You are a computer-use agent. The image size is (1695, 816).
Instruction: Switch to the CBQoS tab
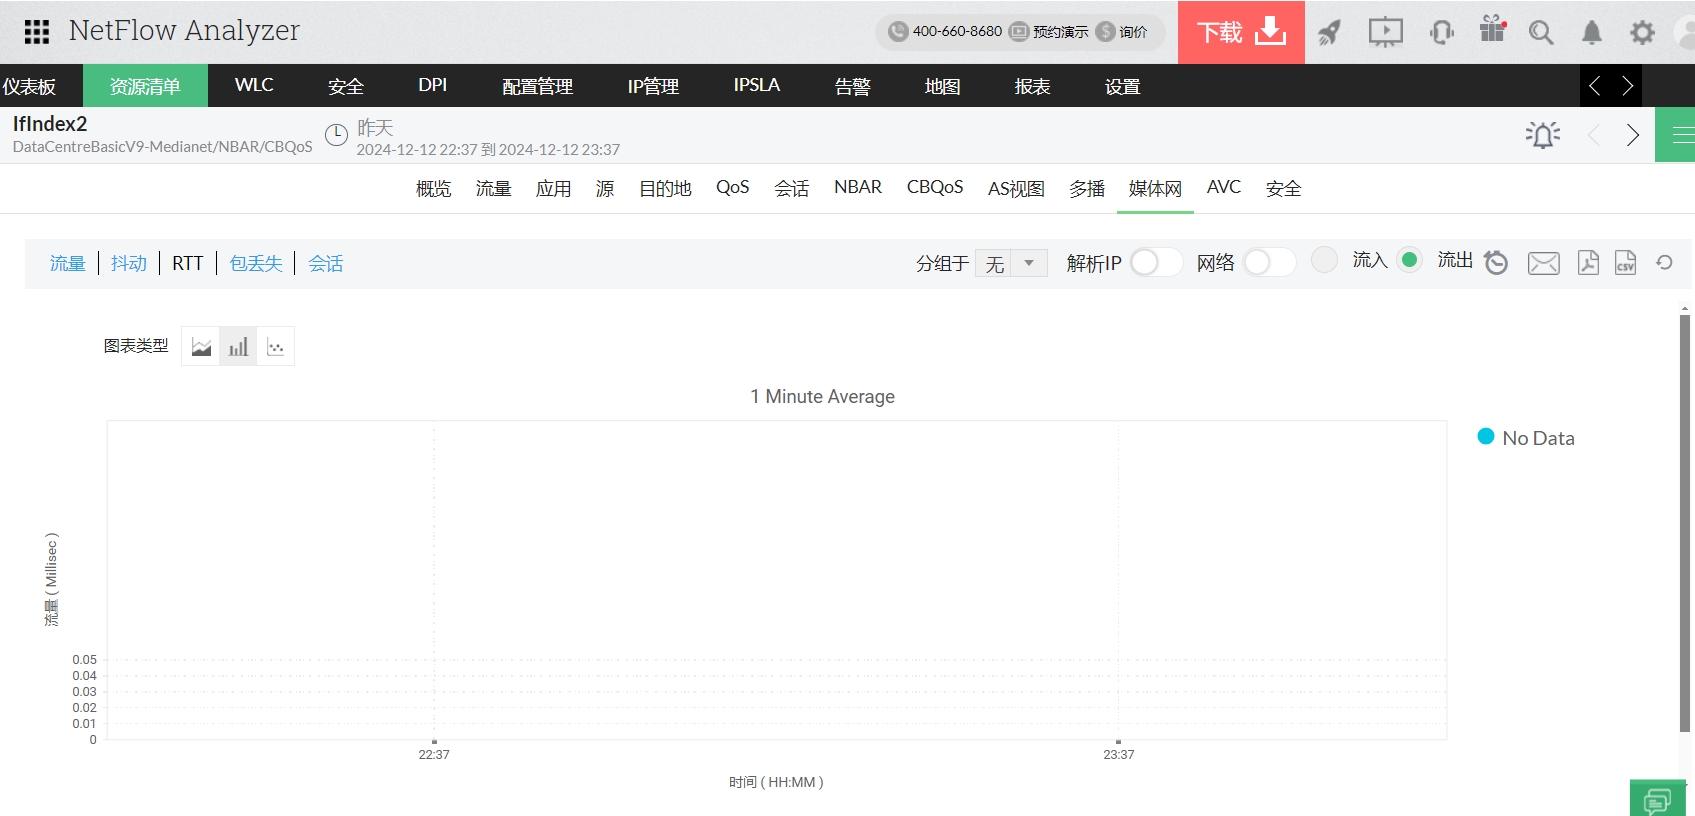point(934,188)
